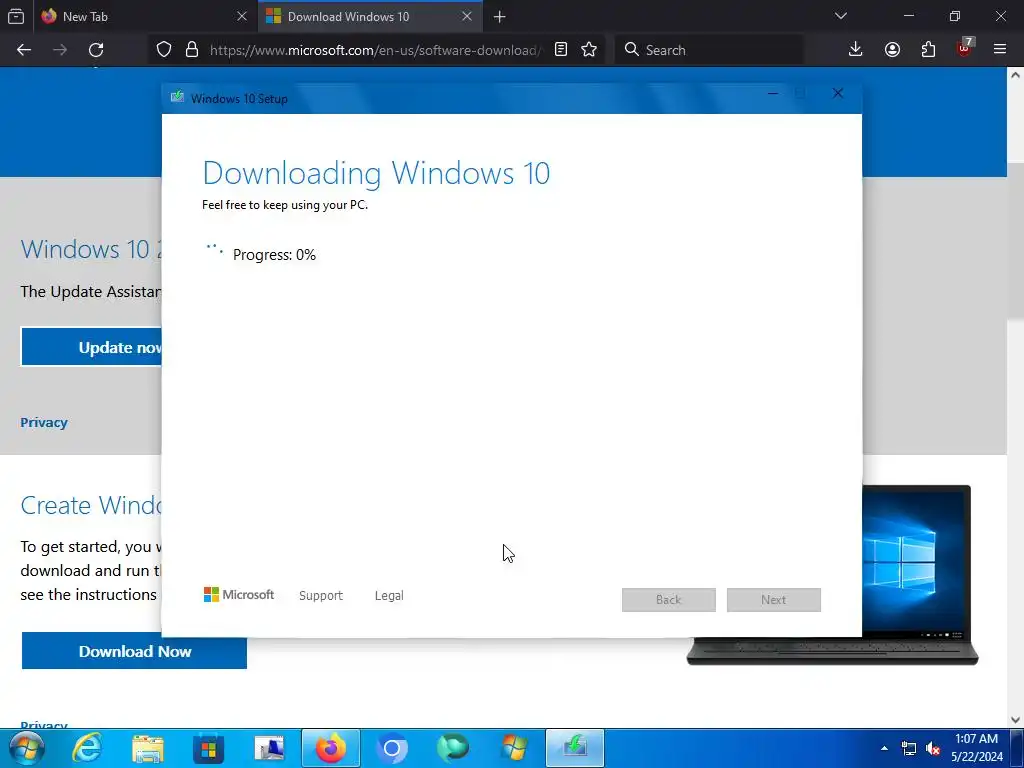Click the disabled Next button in Setup
Viewport: 1024px width, 768px height.
tap(773, 600)
